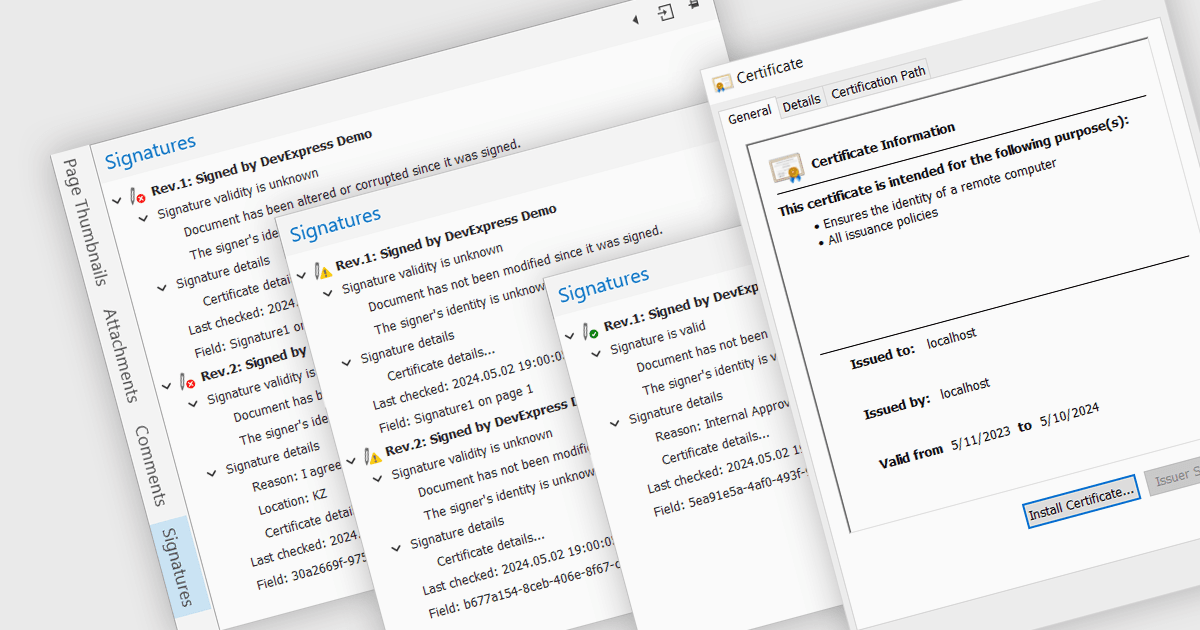
Task: Click the red error signature icon beside Rev.1
Action: point(137,198)
